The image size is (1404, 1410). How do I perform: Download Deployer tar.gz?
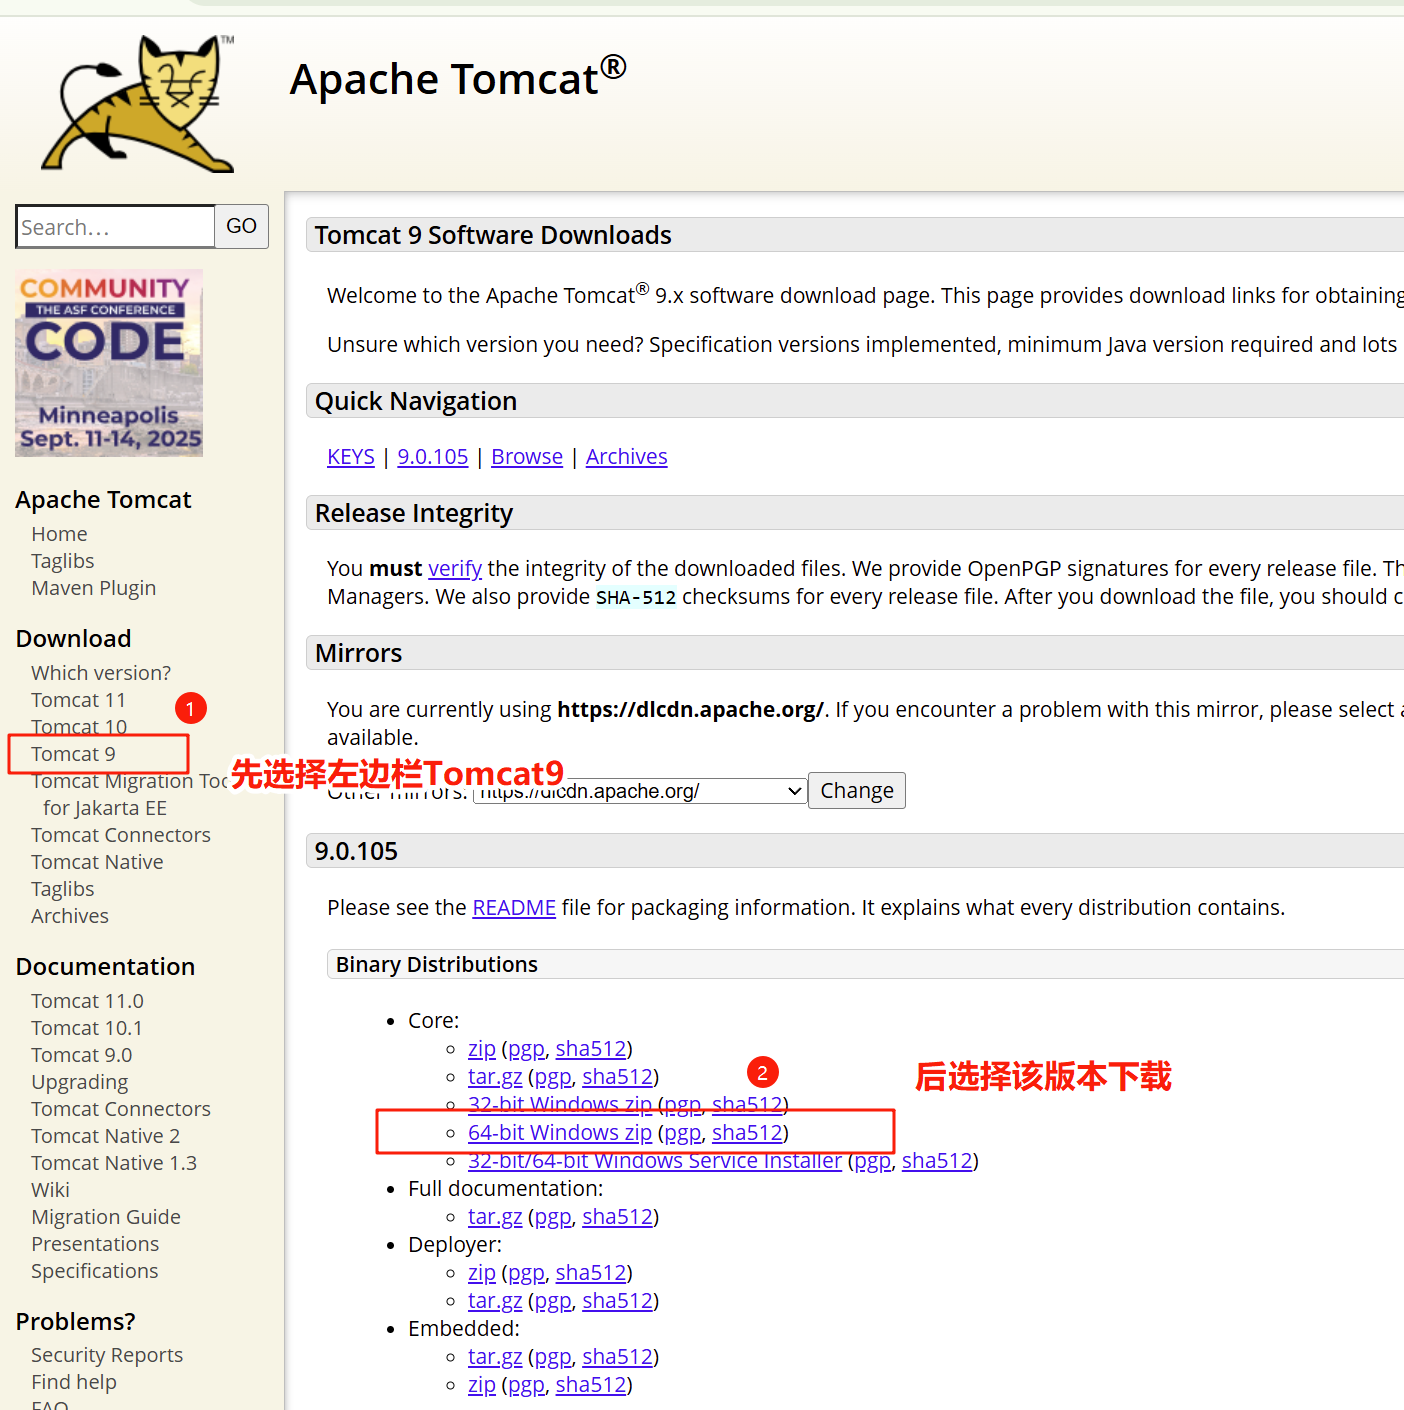(x=495, y=1301)
